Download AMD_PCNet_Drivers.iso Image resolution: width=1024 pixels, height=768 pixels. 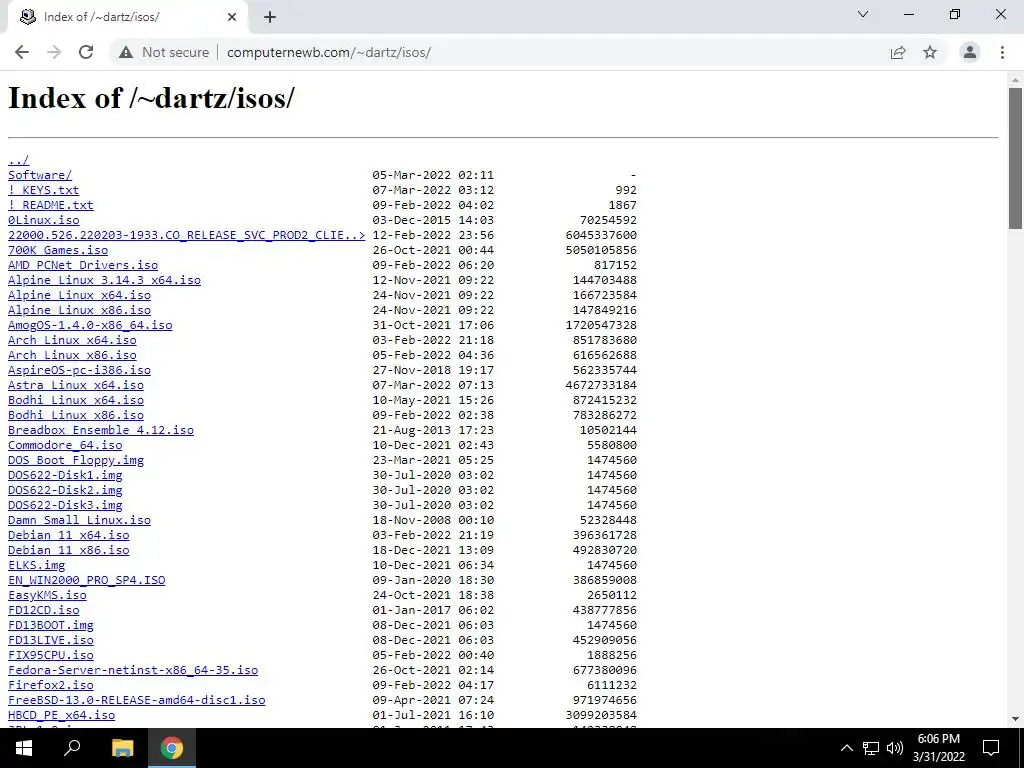point(83,265)
